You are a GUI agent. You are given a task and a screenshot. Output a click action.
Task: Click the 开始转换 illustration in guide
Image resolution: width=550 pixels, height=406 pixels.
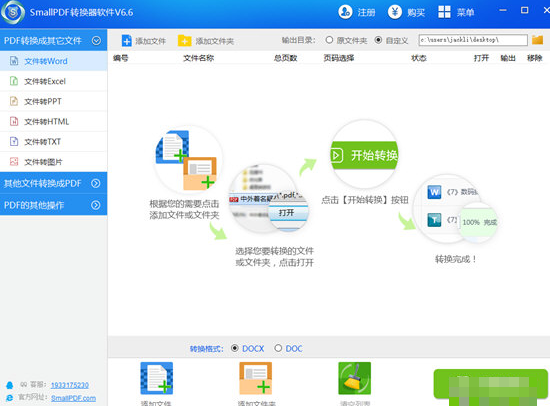[365, 154]
